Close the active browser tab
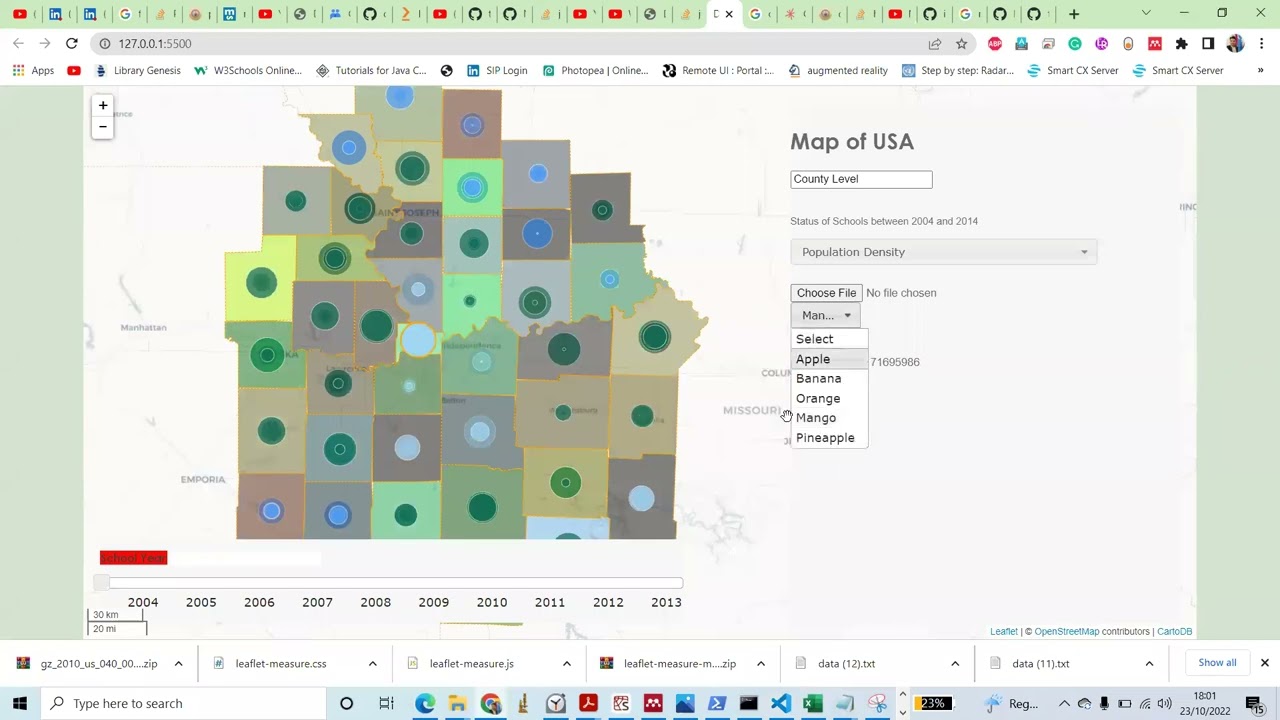Image resolution: width=1280 pixels, height=720 pixels. tap(729, 14)
